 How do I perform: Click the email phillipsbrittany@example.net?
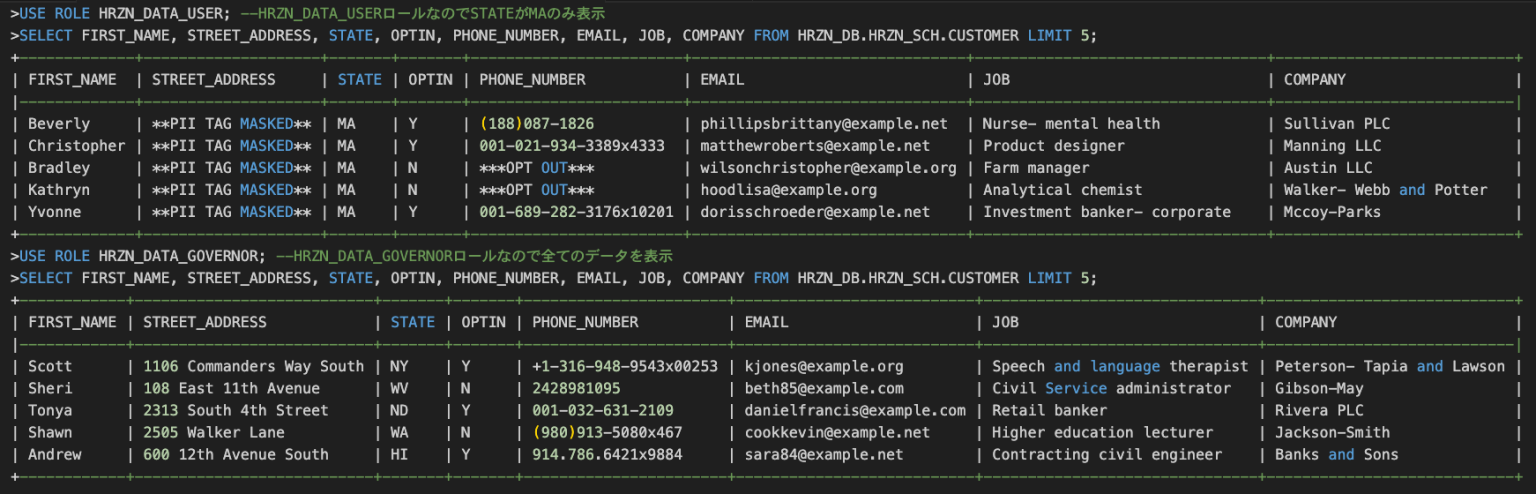823,124
